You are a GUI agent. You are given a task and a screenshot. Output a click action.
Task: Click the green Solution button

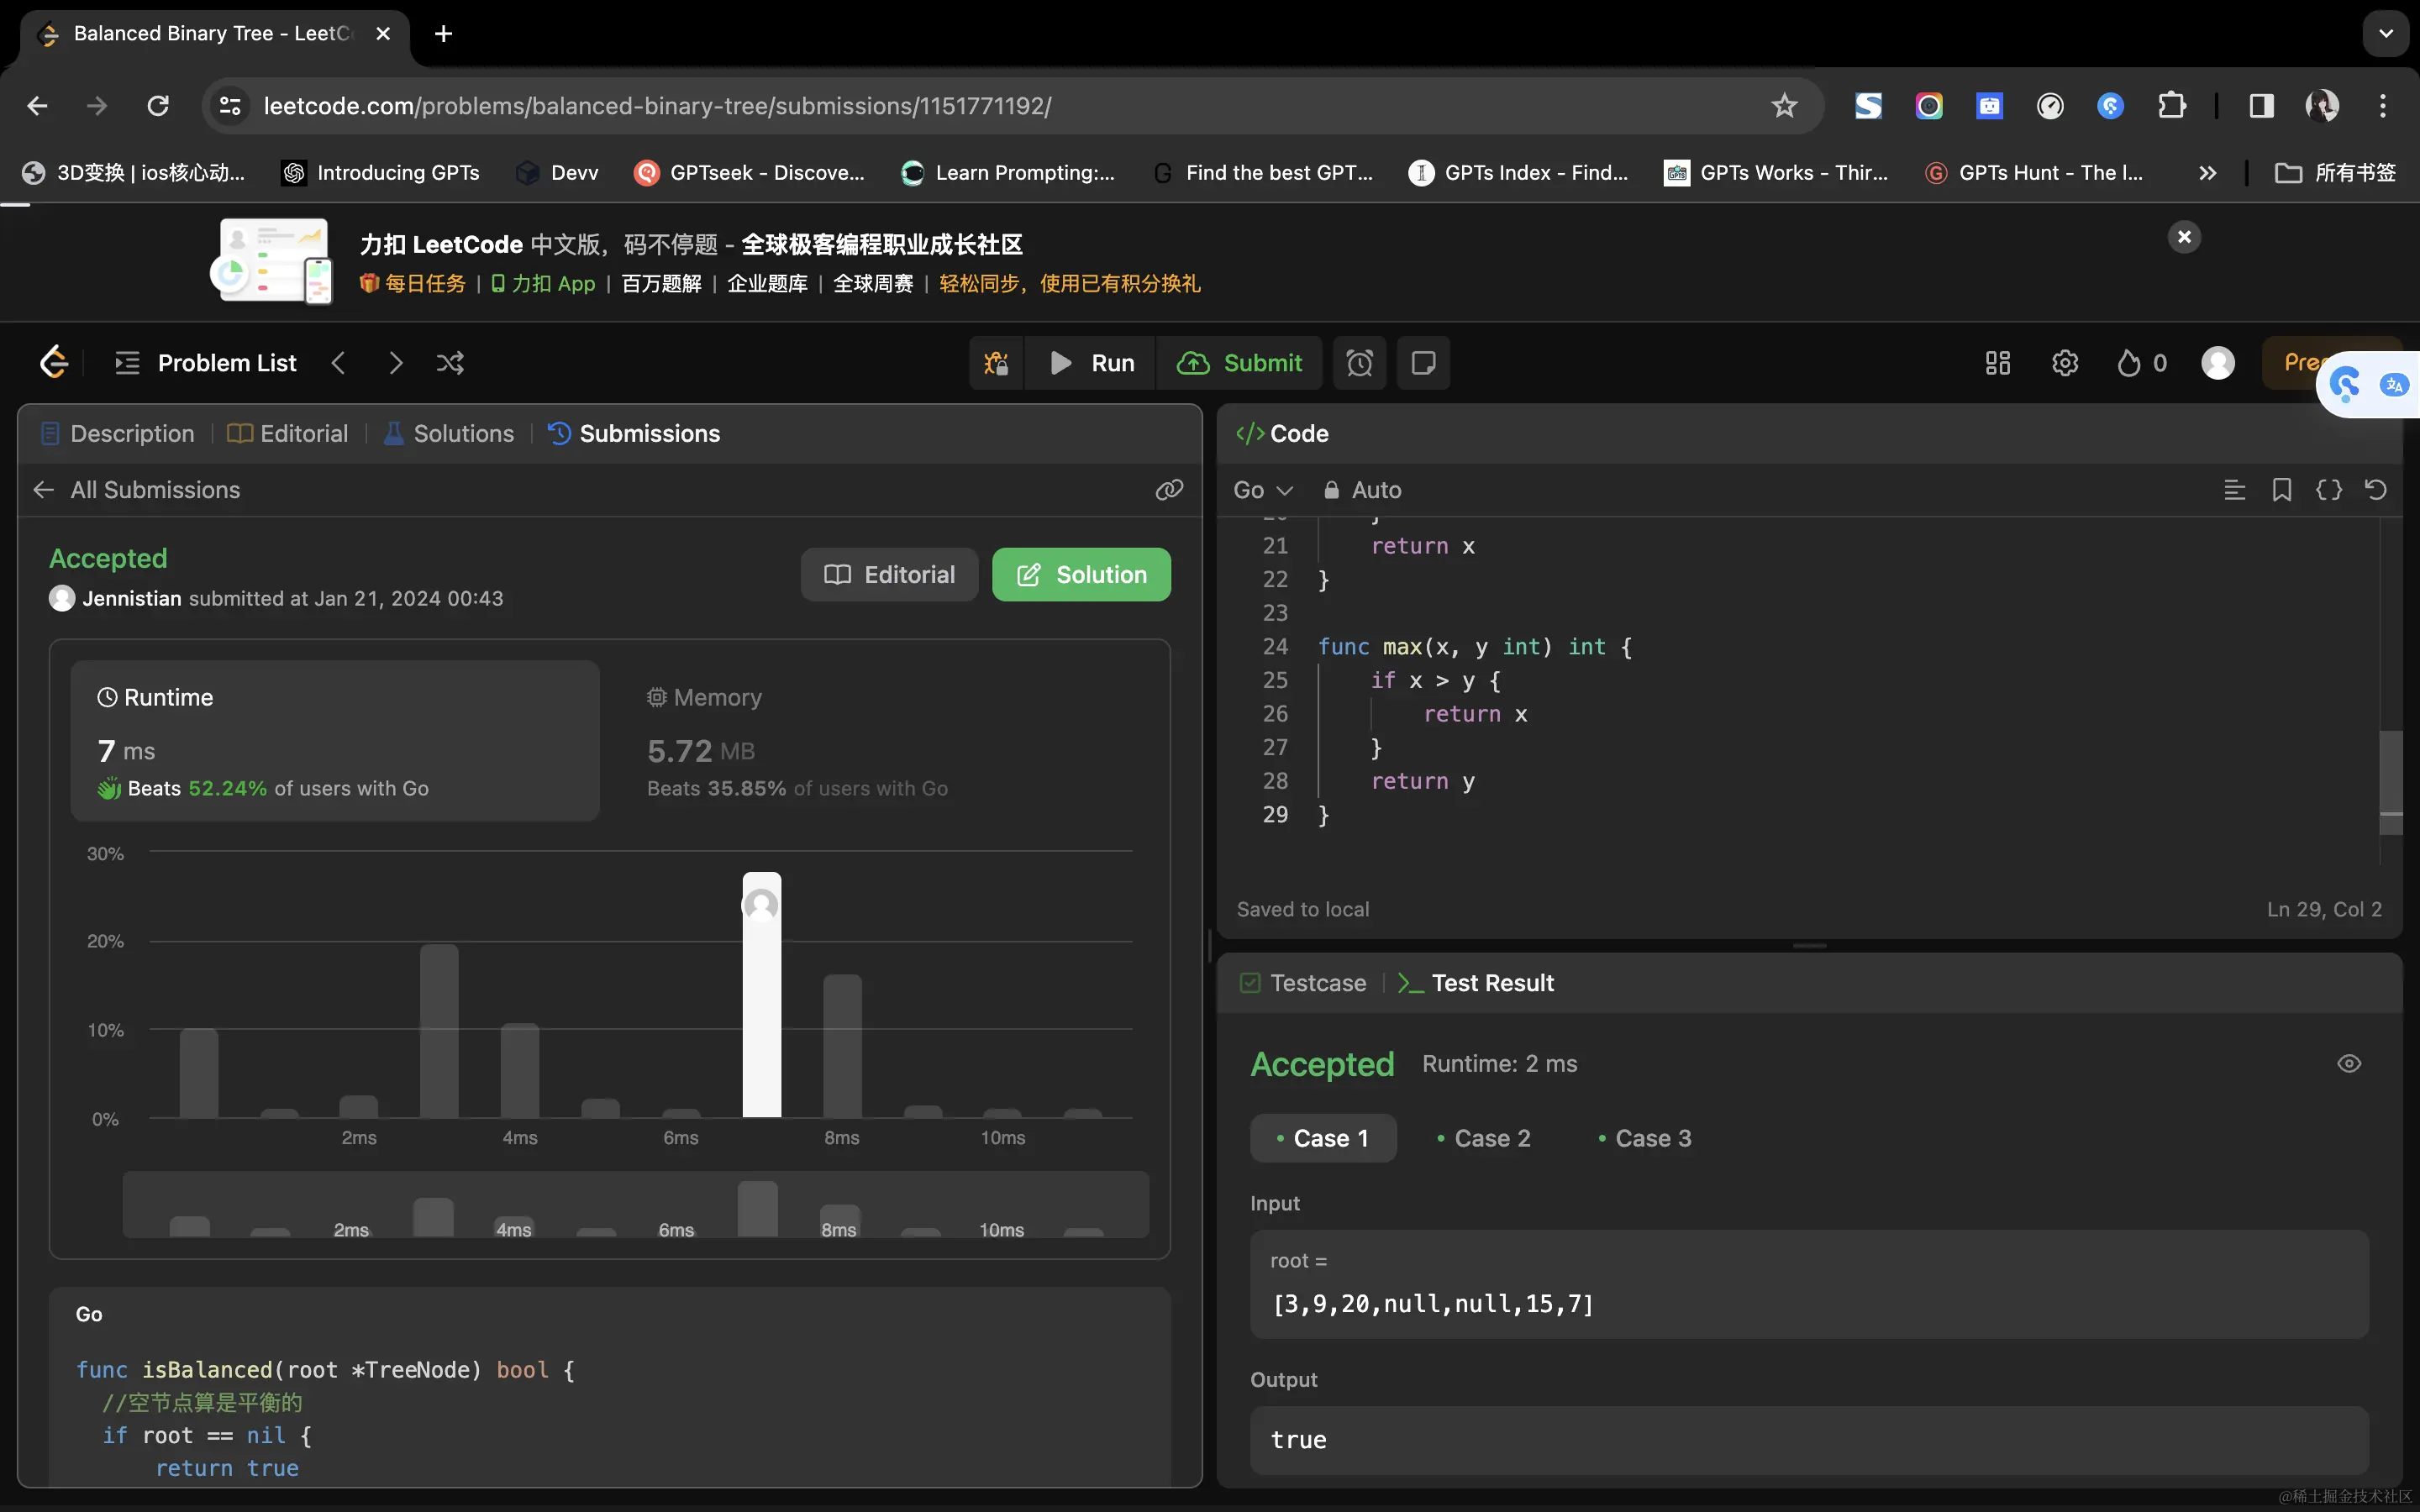click(1081, 574)
